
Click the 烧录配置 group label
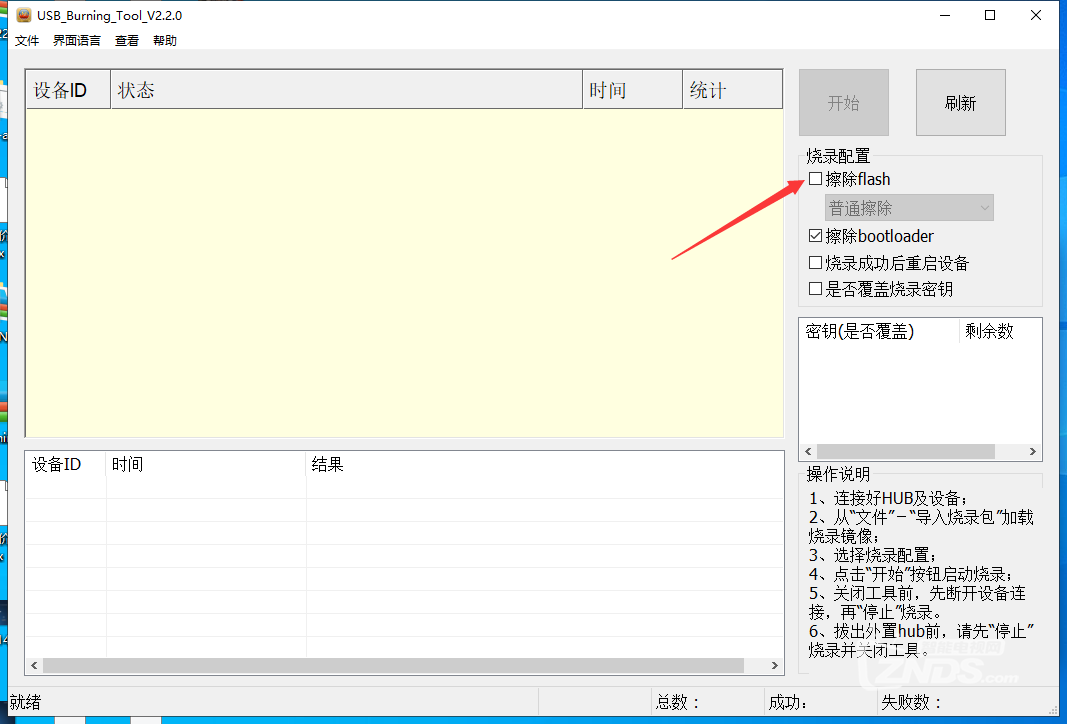click(x=838, y=156)
